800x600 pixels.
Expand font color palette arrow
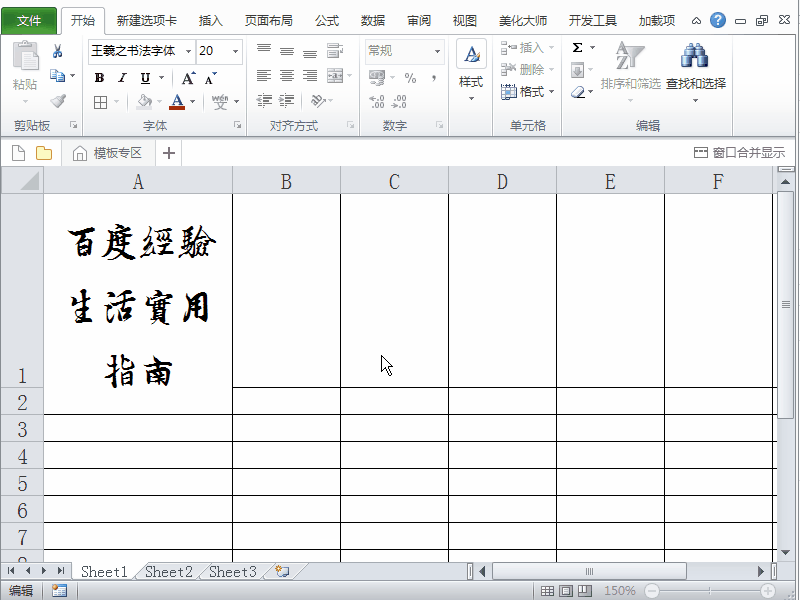click(x=192, y=102)
